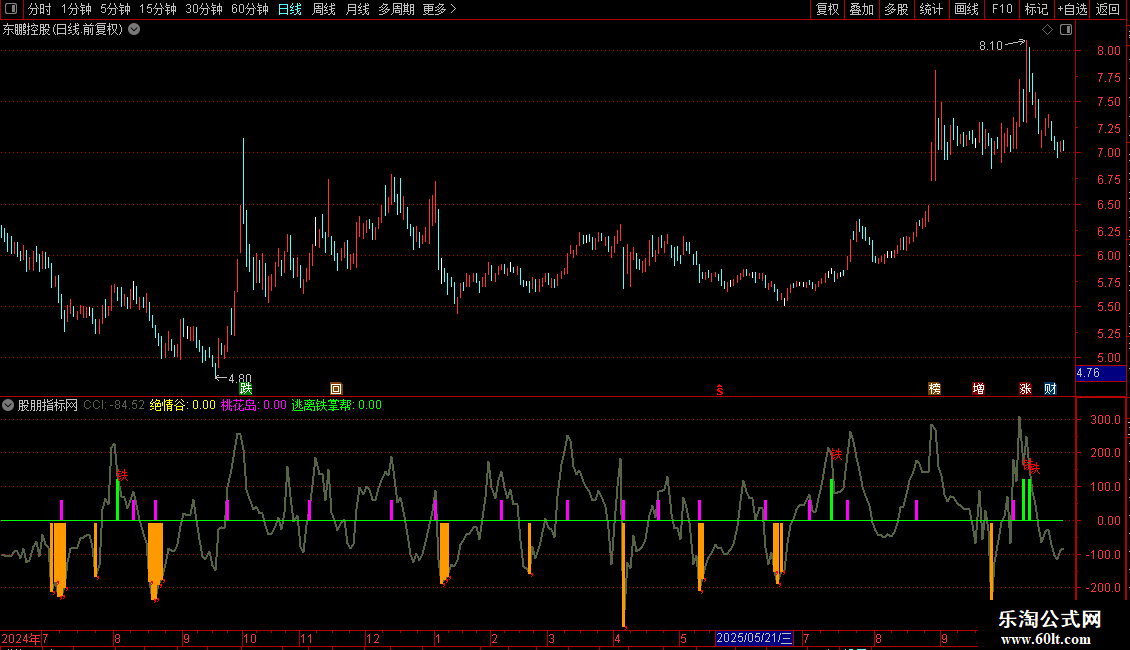Expand the 更多 periods menu
Viewport: 1130px width, 650px height.
[439, 9]
